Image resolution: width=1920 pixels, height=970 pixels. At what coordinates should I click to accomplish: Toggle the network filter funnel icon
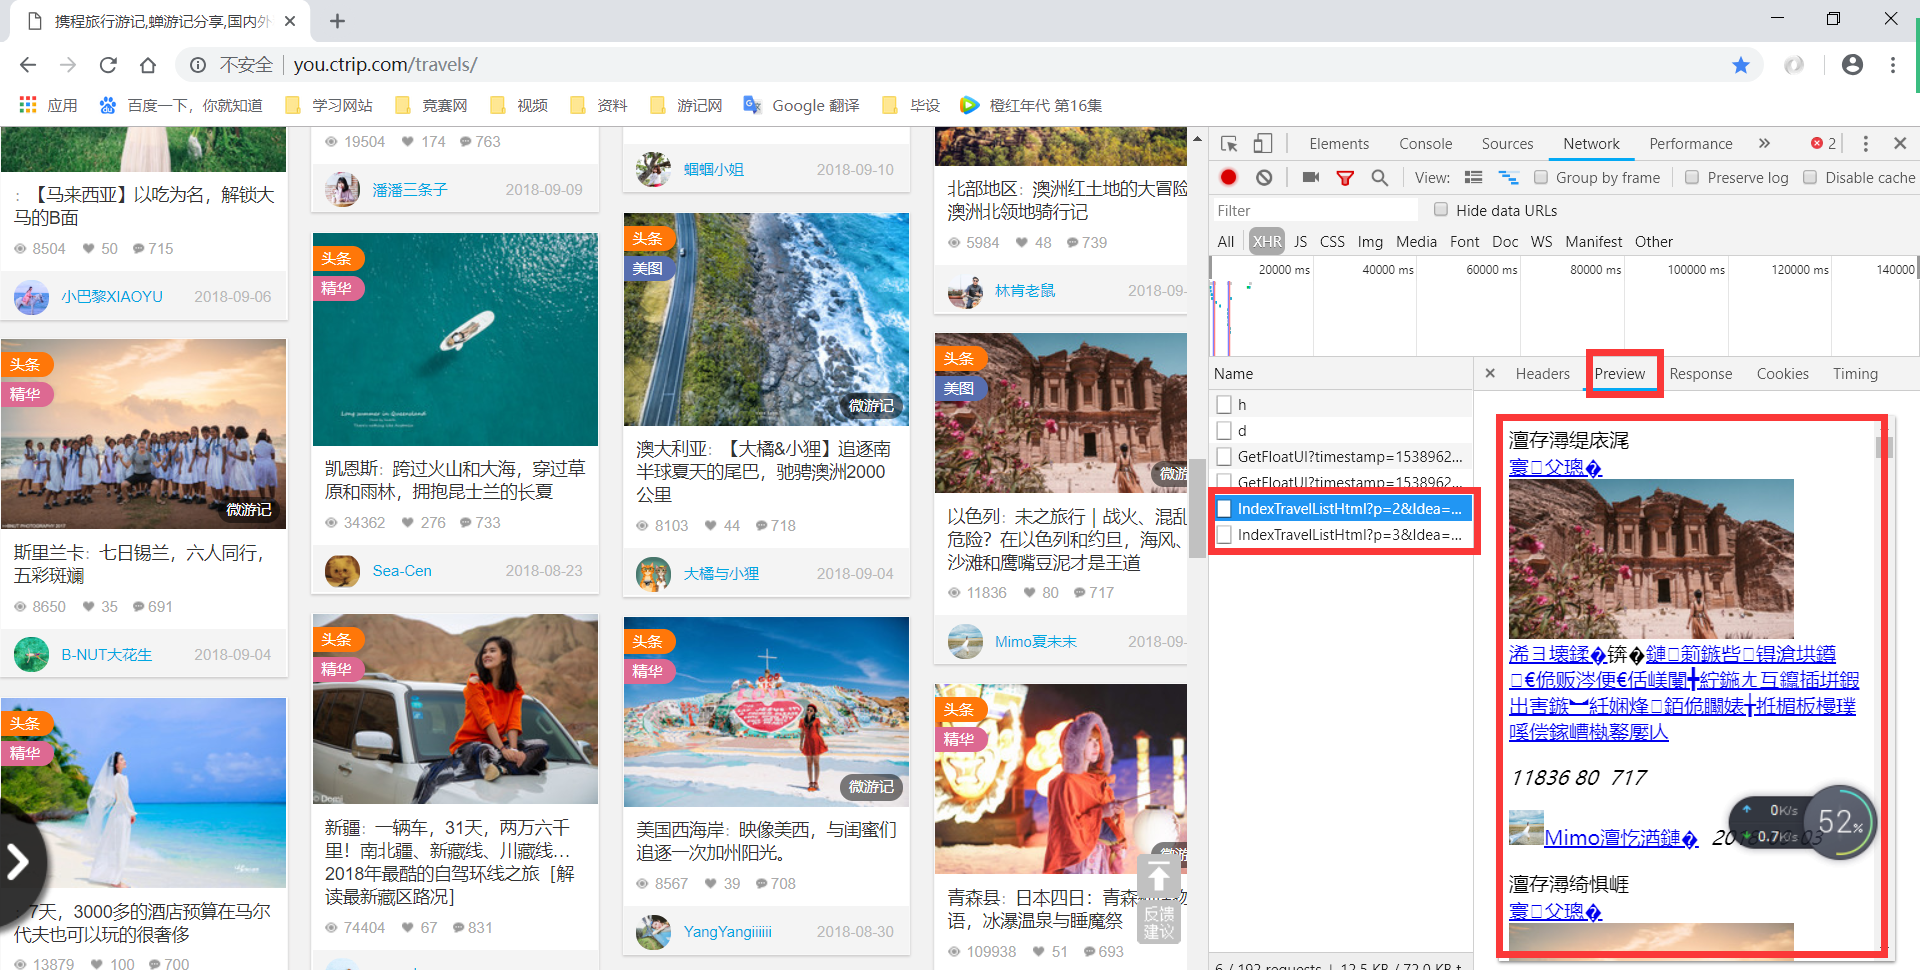pyautogui.click(x=1345, y=178)
